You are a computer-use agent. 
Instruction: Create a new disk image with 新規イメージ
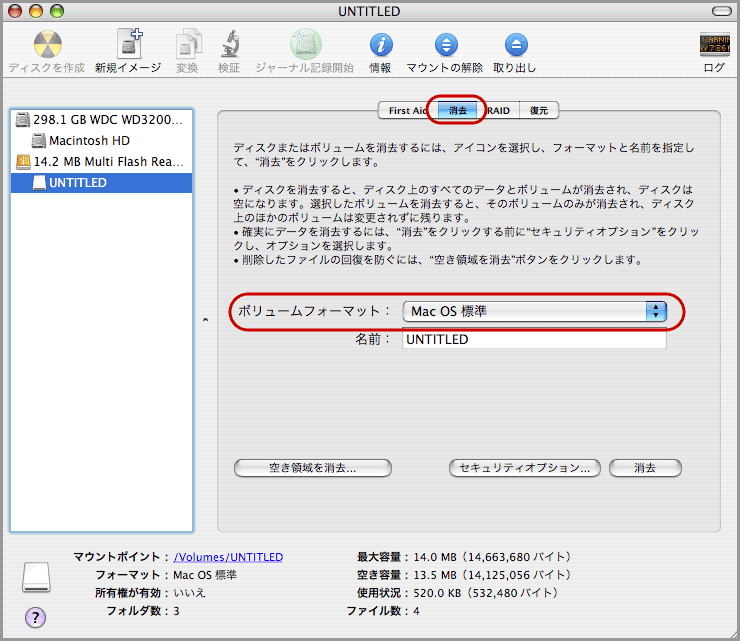pos(130,43)
